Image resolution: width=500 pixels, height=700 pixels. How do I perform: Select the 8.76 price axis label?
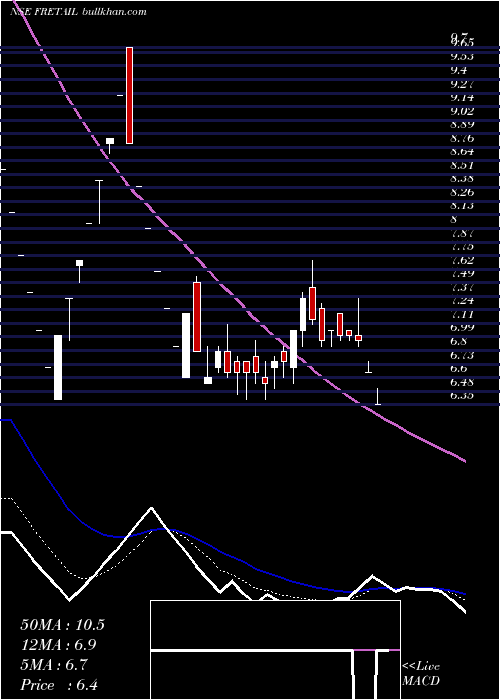tap(462, 138)
